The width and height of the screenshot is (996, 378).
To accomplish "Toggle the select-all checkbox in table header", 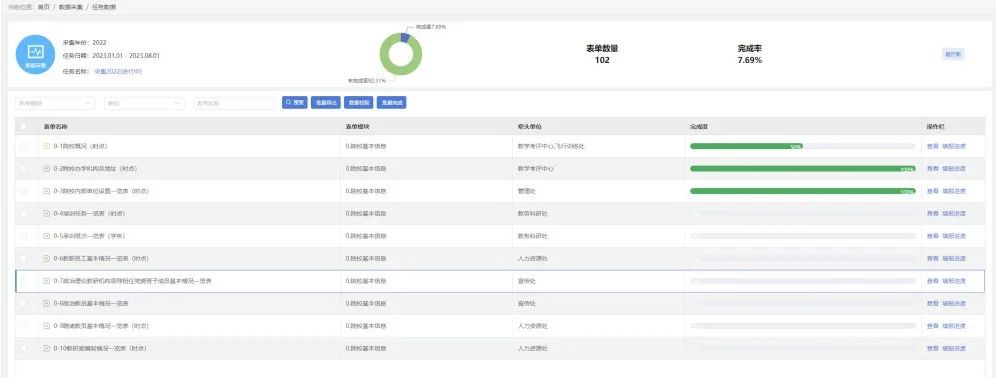I will tap(24, 126).
